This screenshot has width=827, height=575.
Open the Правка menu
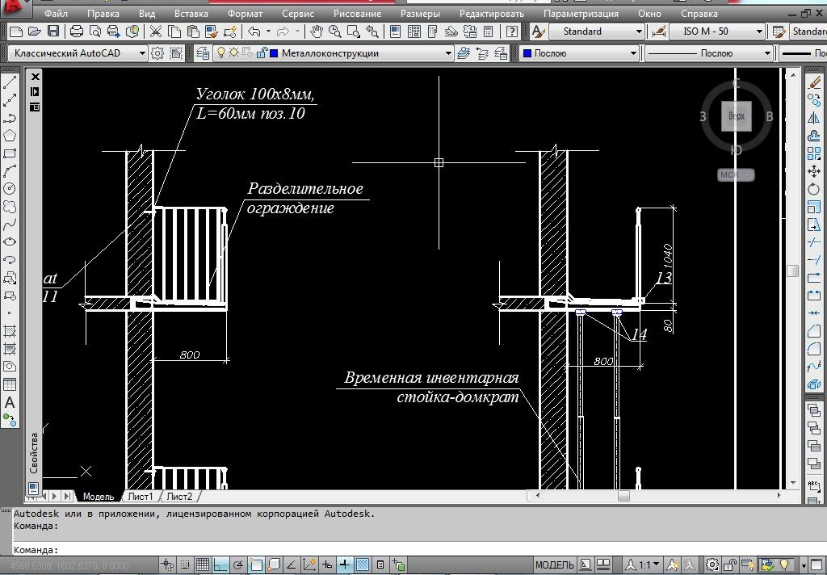tap(103, 14)
